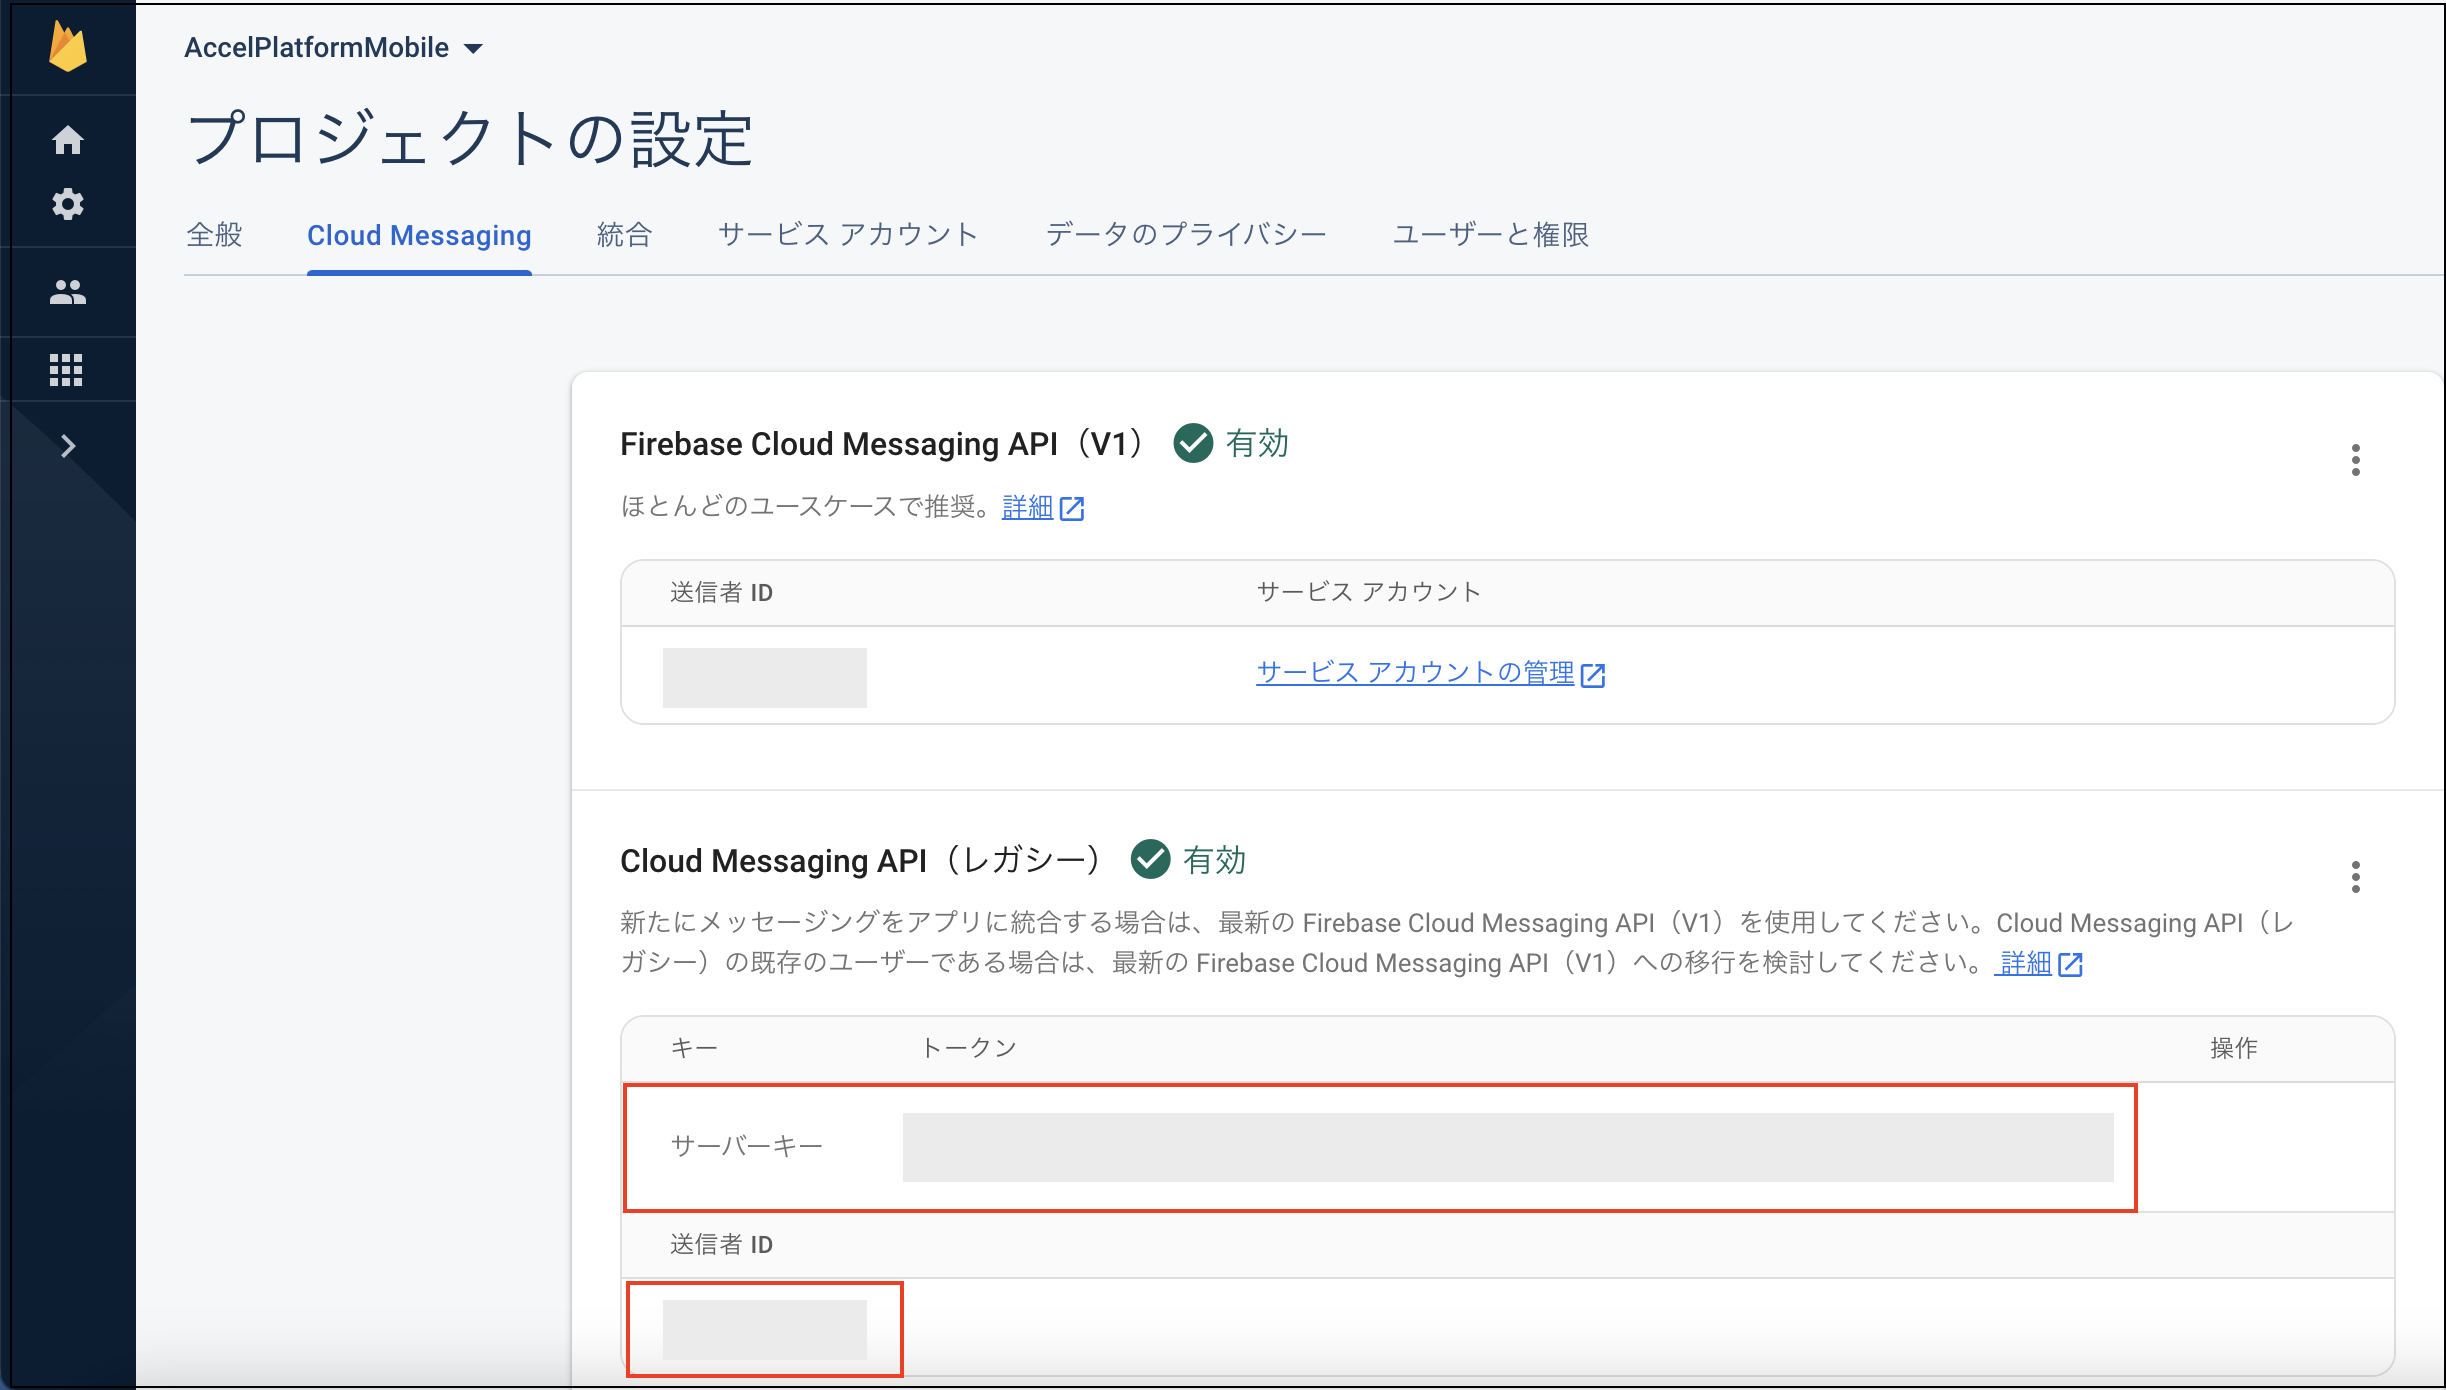Switch to the 統合 tab
Viewport: 2446px width, 1390px height.
(x=624, y=235)
